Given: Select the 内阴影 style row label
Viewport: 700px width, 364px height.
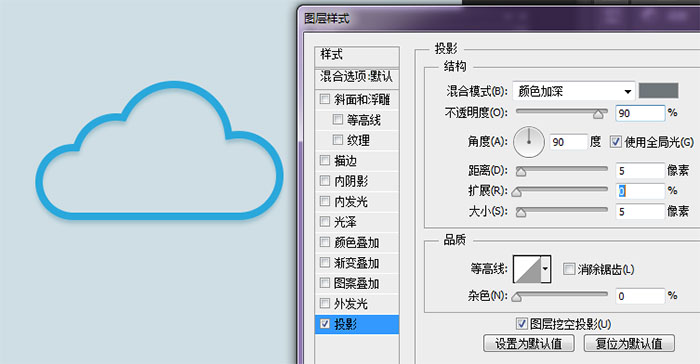Looking at the screenshot, I should (x=351, y=181).
